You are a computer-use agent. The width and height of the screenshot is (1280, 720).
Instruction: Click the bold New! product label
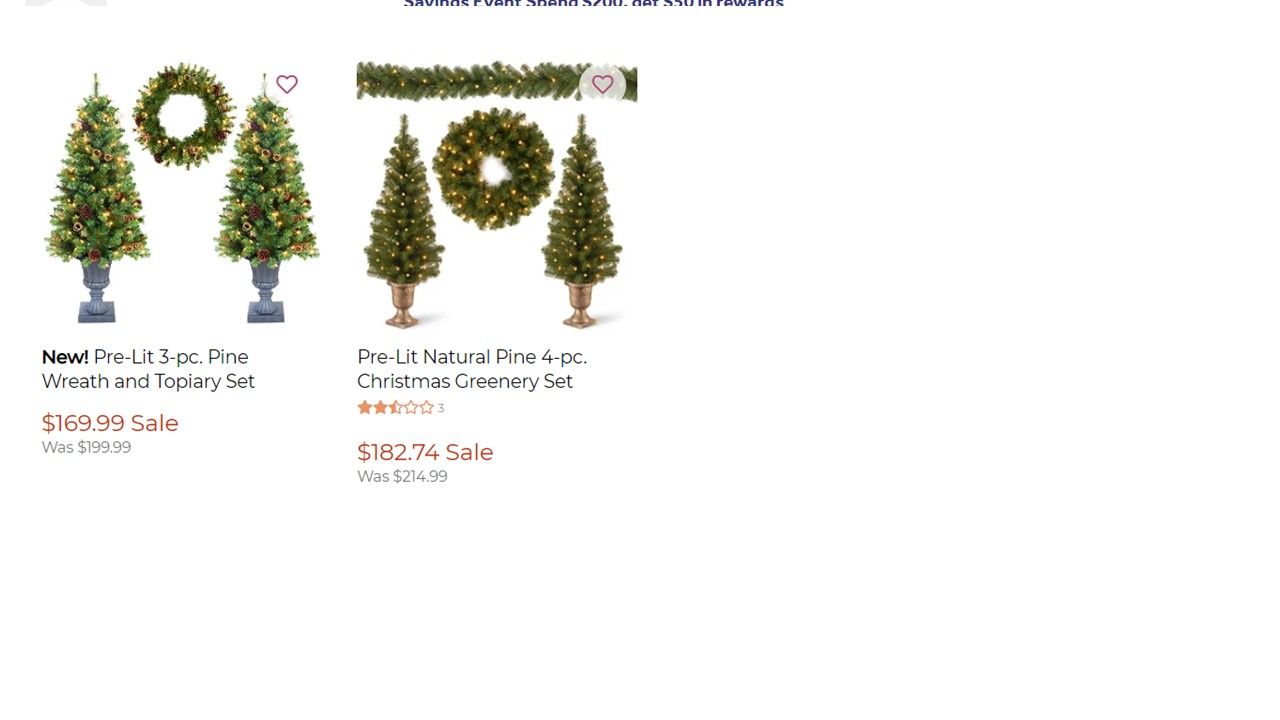[65, 357]
